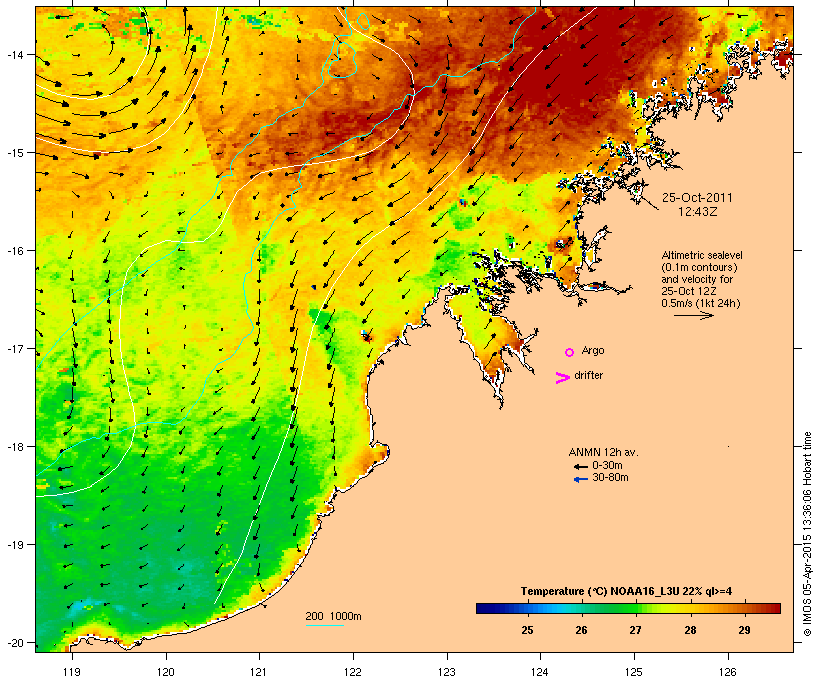Click the dark red end of colorbar
Image resolution: width=820 pixels, height=680 pixels.
pyautogui.click(x=775, y=608)
